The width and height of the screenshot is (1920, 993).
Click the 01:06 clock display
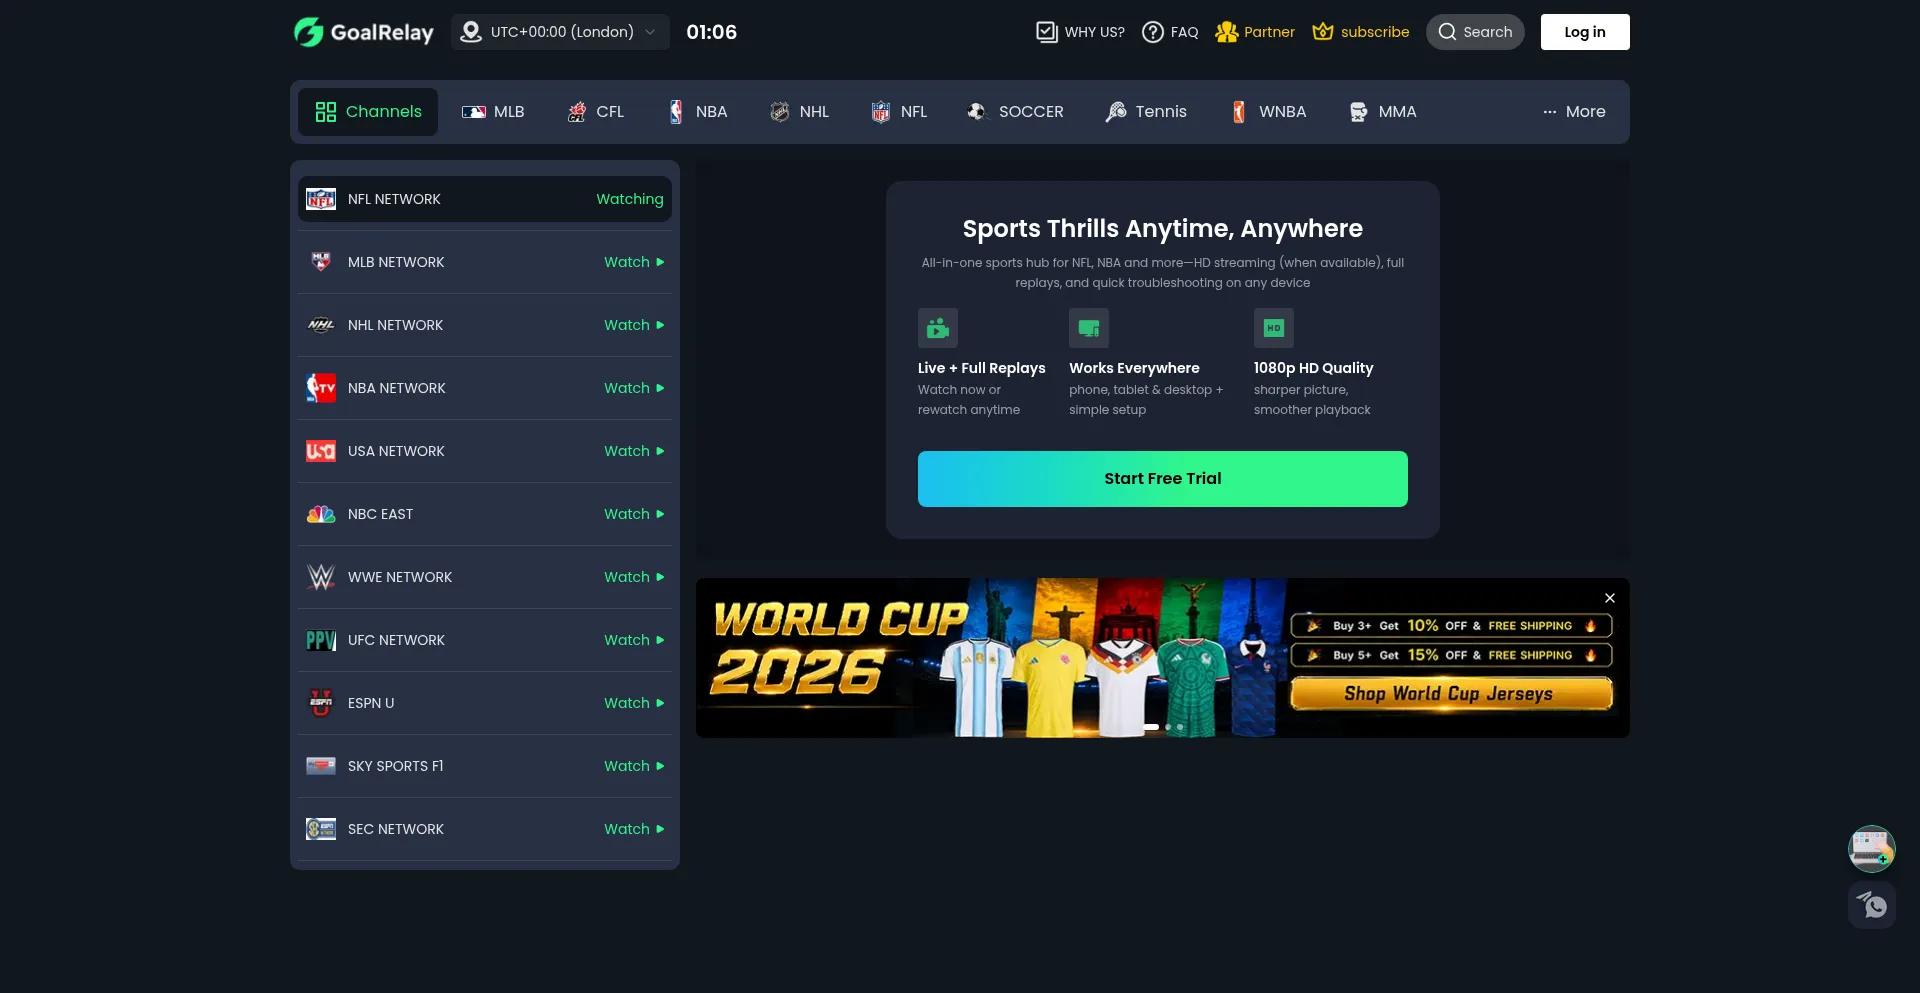click(x=712, y=32)
